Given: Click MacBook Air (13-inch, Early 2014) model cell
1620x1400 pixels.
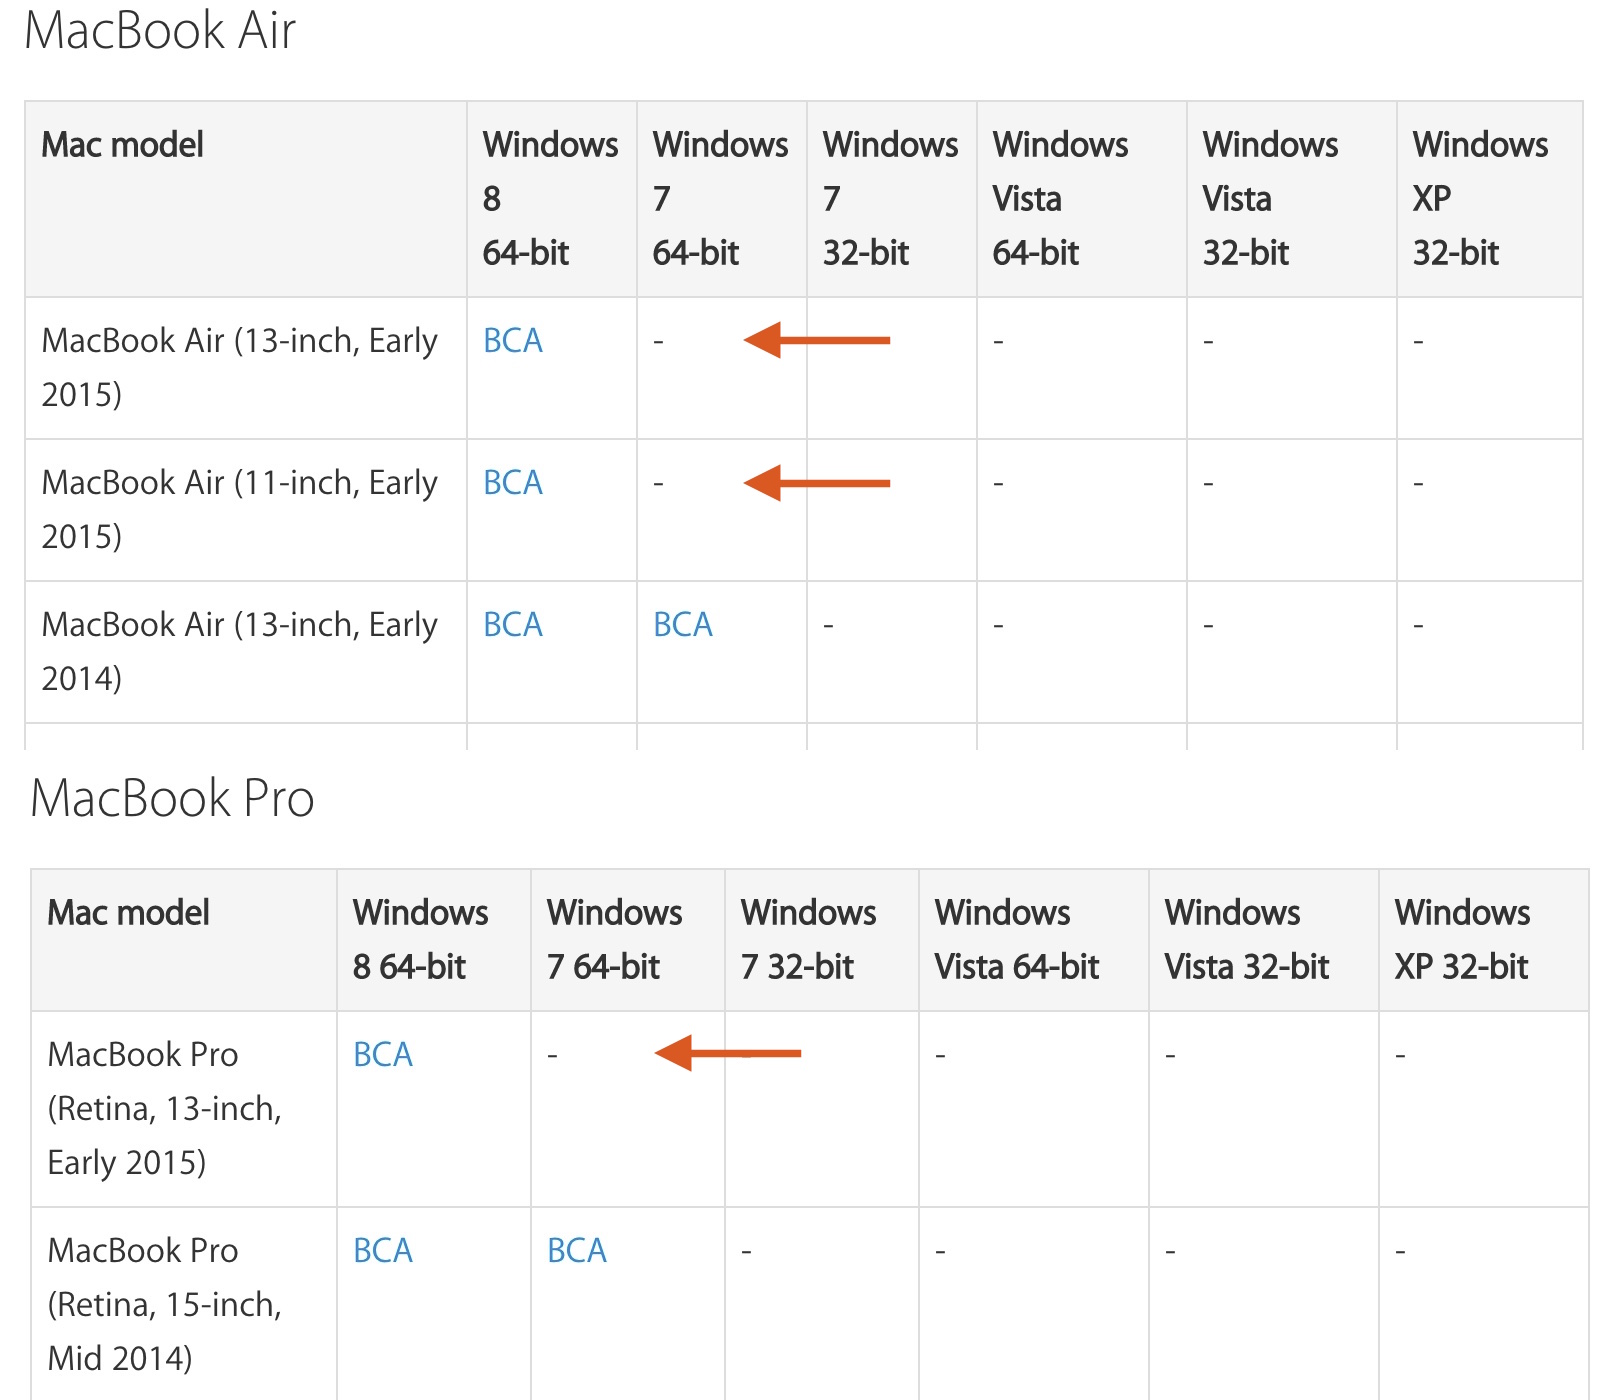Looking at the screenshot, I should (239, 651).
